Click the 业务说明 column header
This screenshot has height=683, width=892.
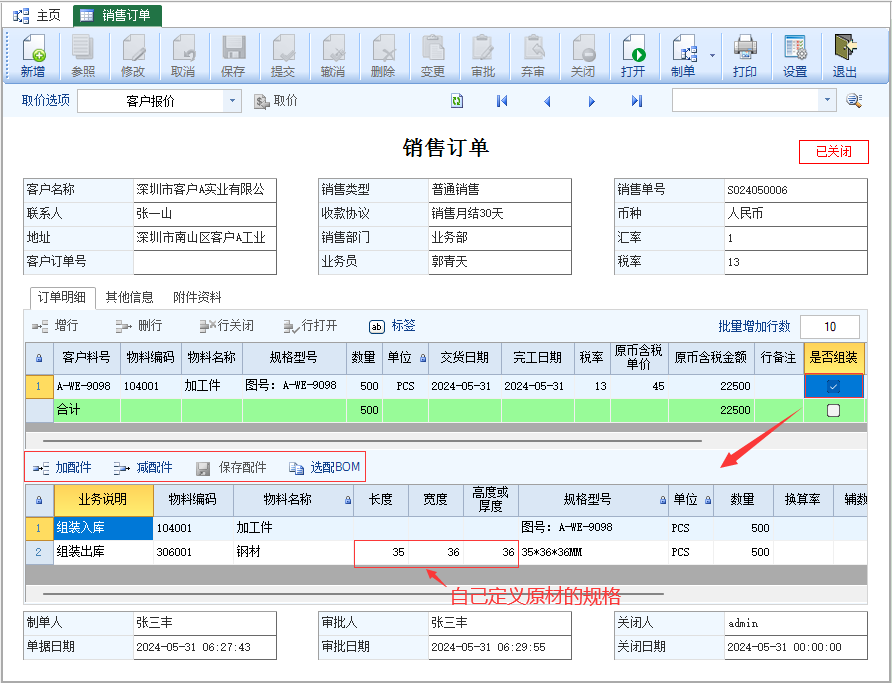(x=104, y=499)
